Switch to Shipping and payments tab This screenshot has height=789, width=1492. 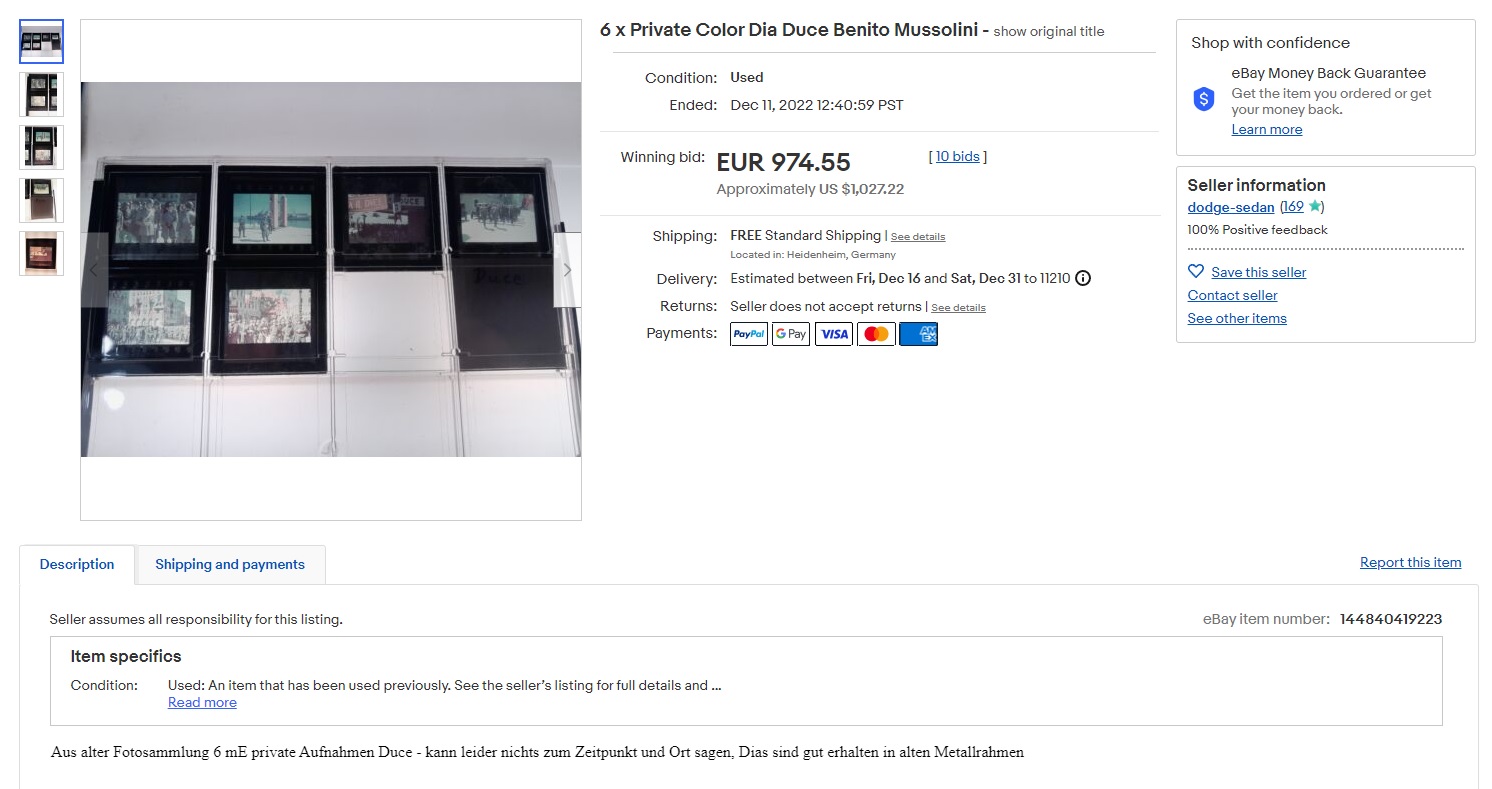coord(230,564)
